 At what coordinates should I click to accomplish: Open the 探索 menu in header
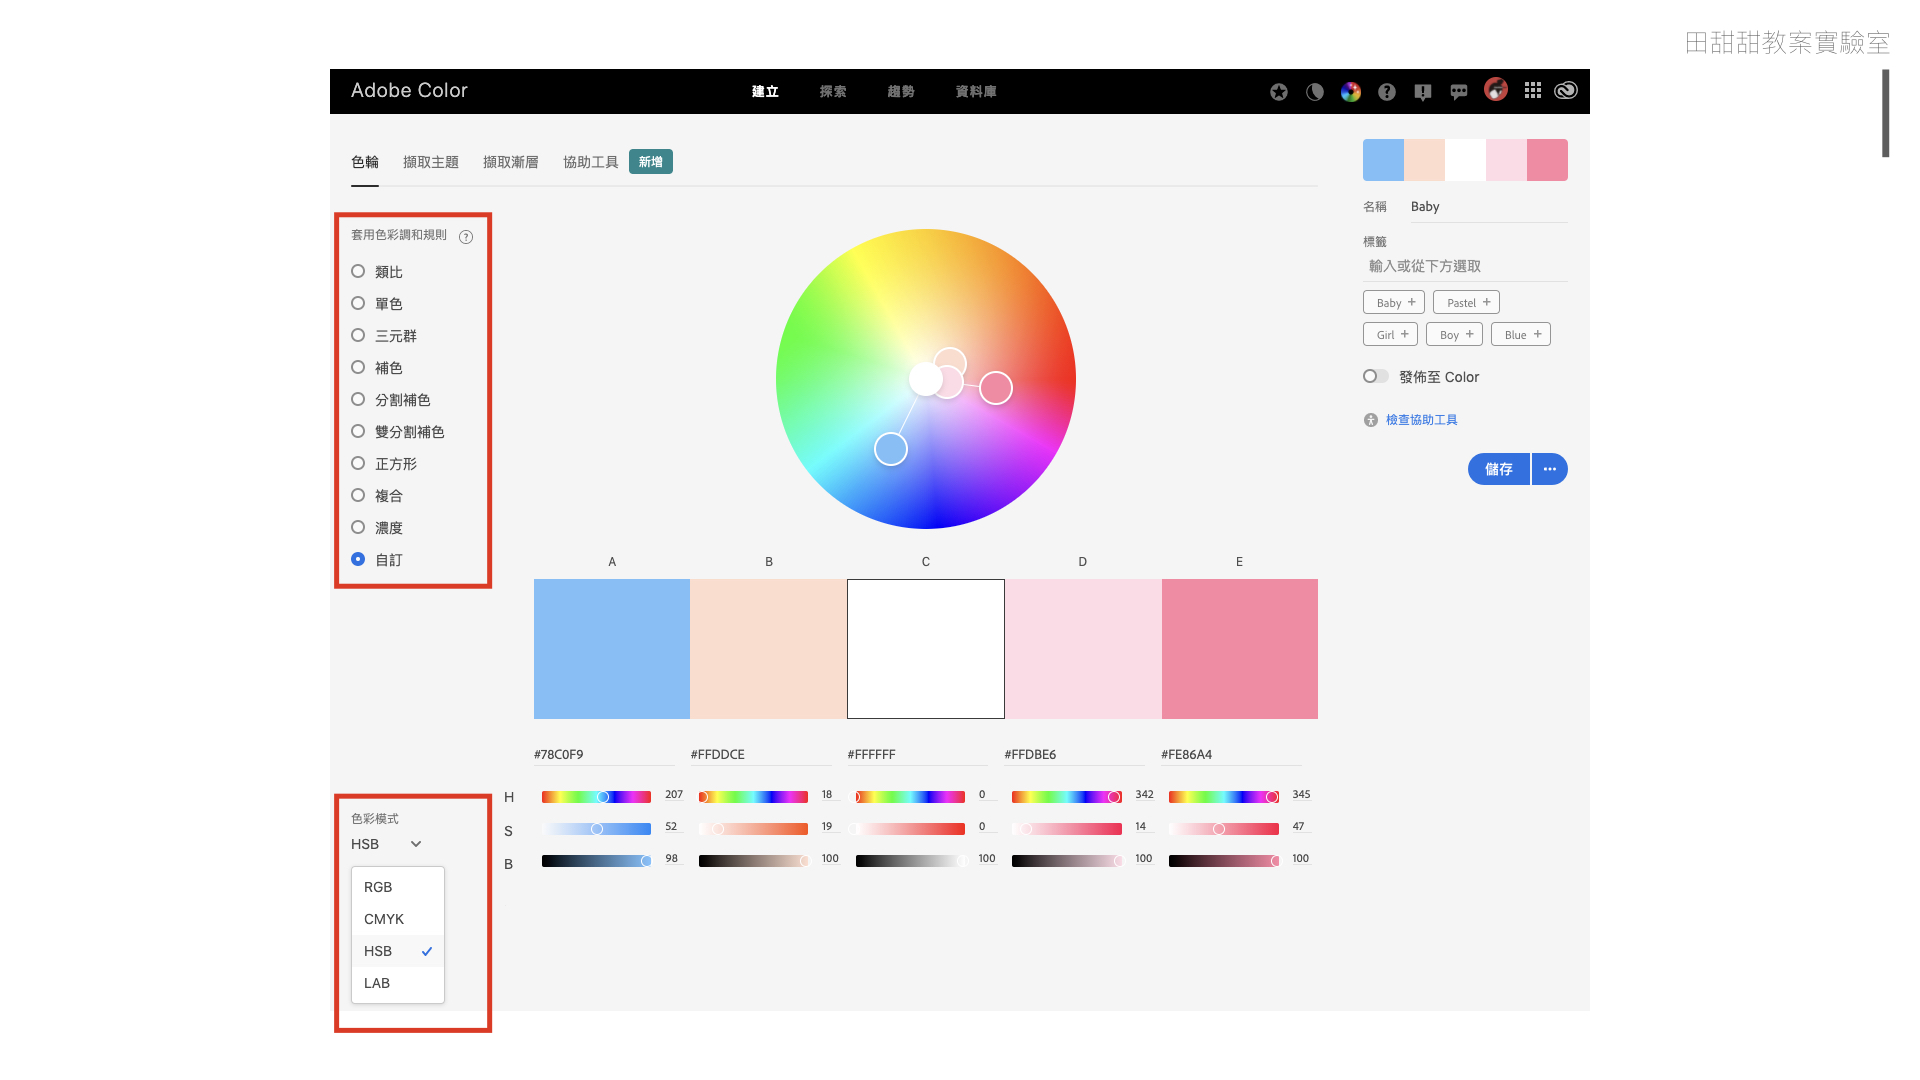832,91
